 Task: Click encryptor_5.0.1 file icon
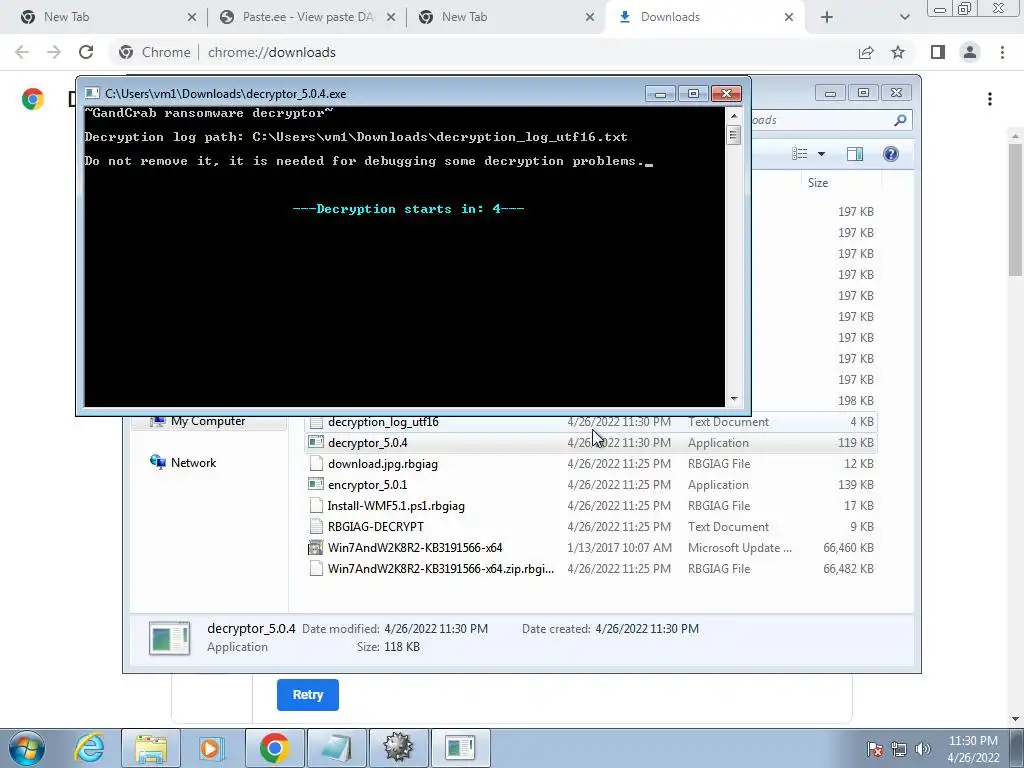point(315,485)
